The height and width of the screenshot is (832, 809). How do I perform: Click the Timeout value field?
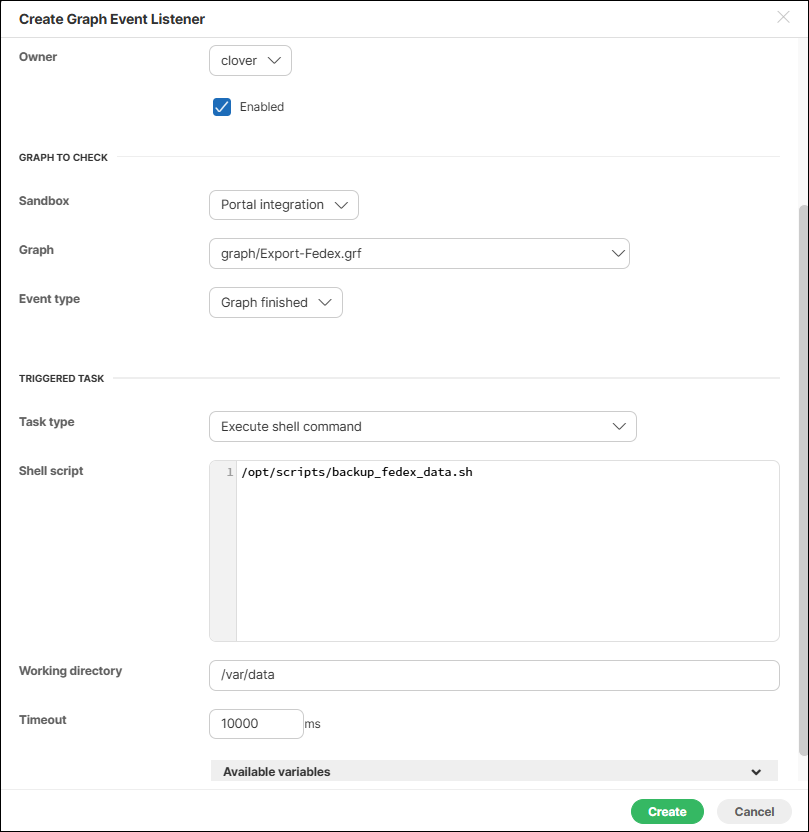click(255, 724)
